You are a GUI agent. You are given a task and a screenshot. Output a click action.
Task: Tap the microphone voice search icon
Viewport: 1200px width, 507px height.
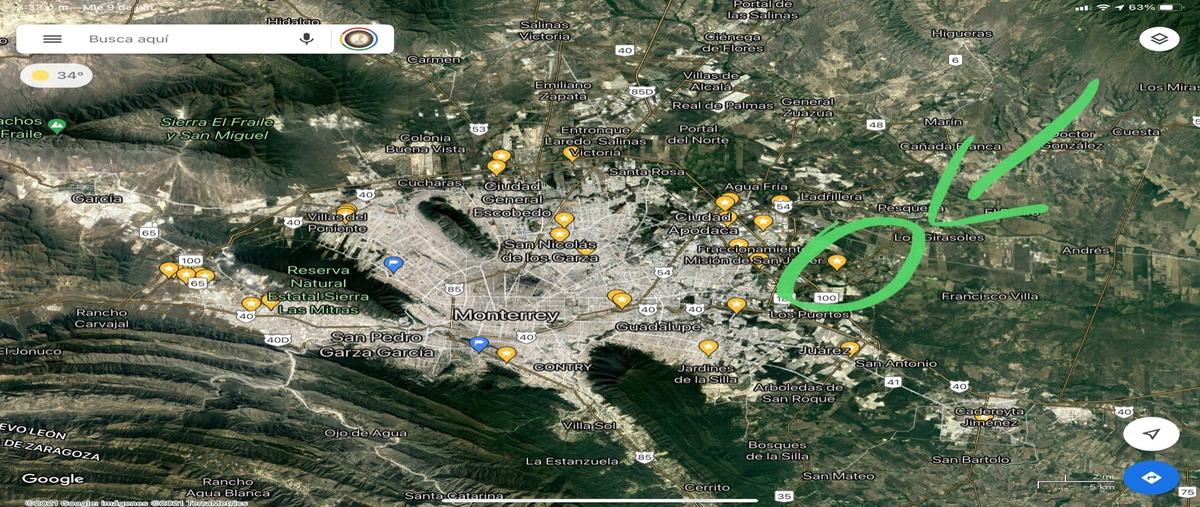(307, 39)
